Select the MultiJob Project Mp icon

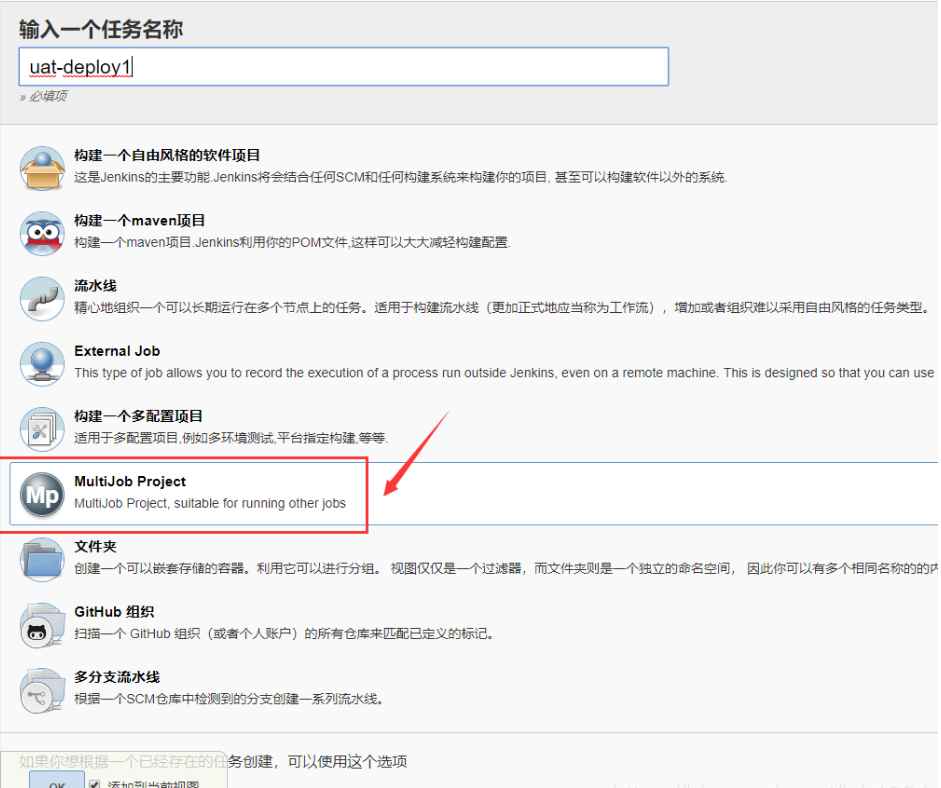(x=42, y=495)
